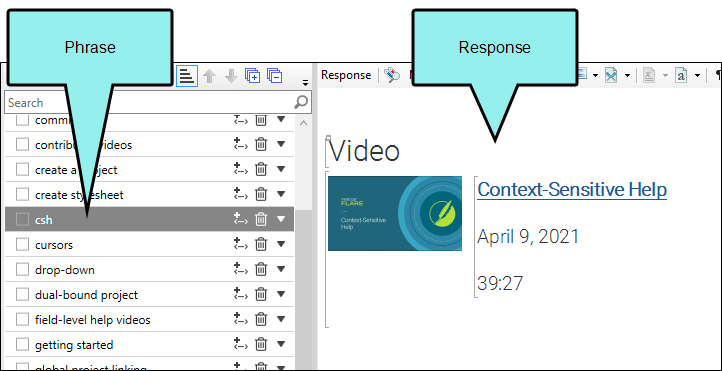Toggle the left-align list view icon
The width and height of the screenshot is (722, 371).
(187, 76)
